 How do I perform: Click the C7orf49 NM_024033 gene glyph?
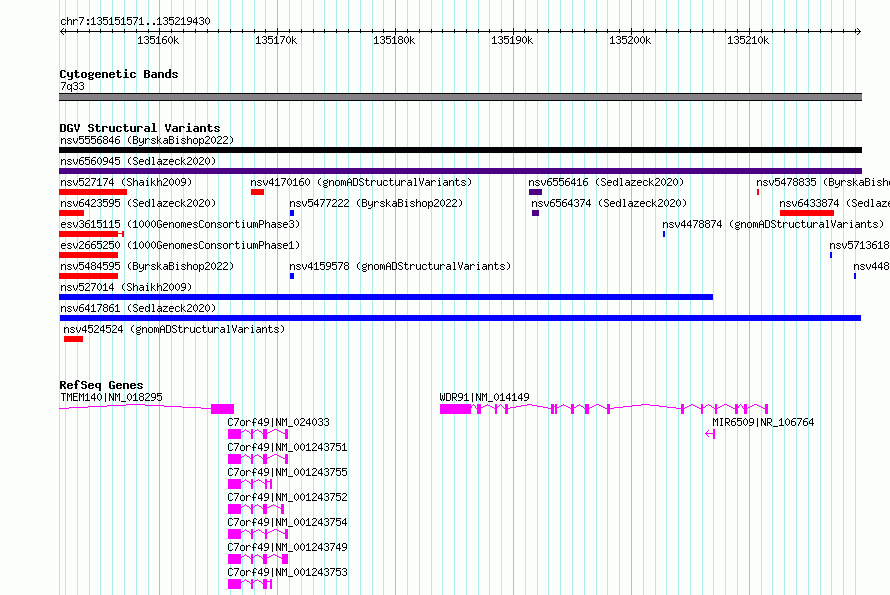click(258, 434)
